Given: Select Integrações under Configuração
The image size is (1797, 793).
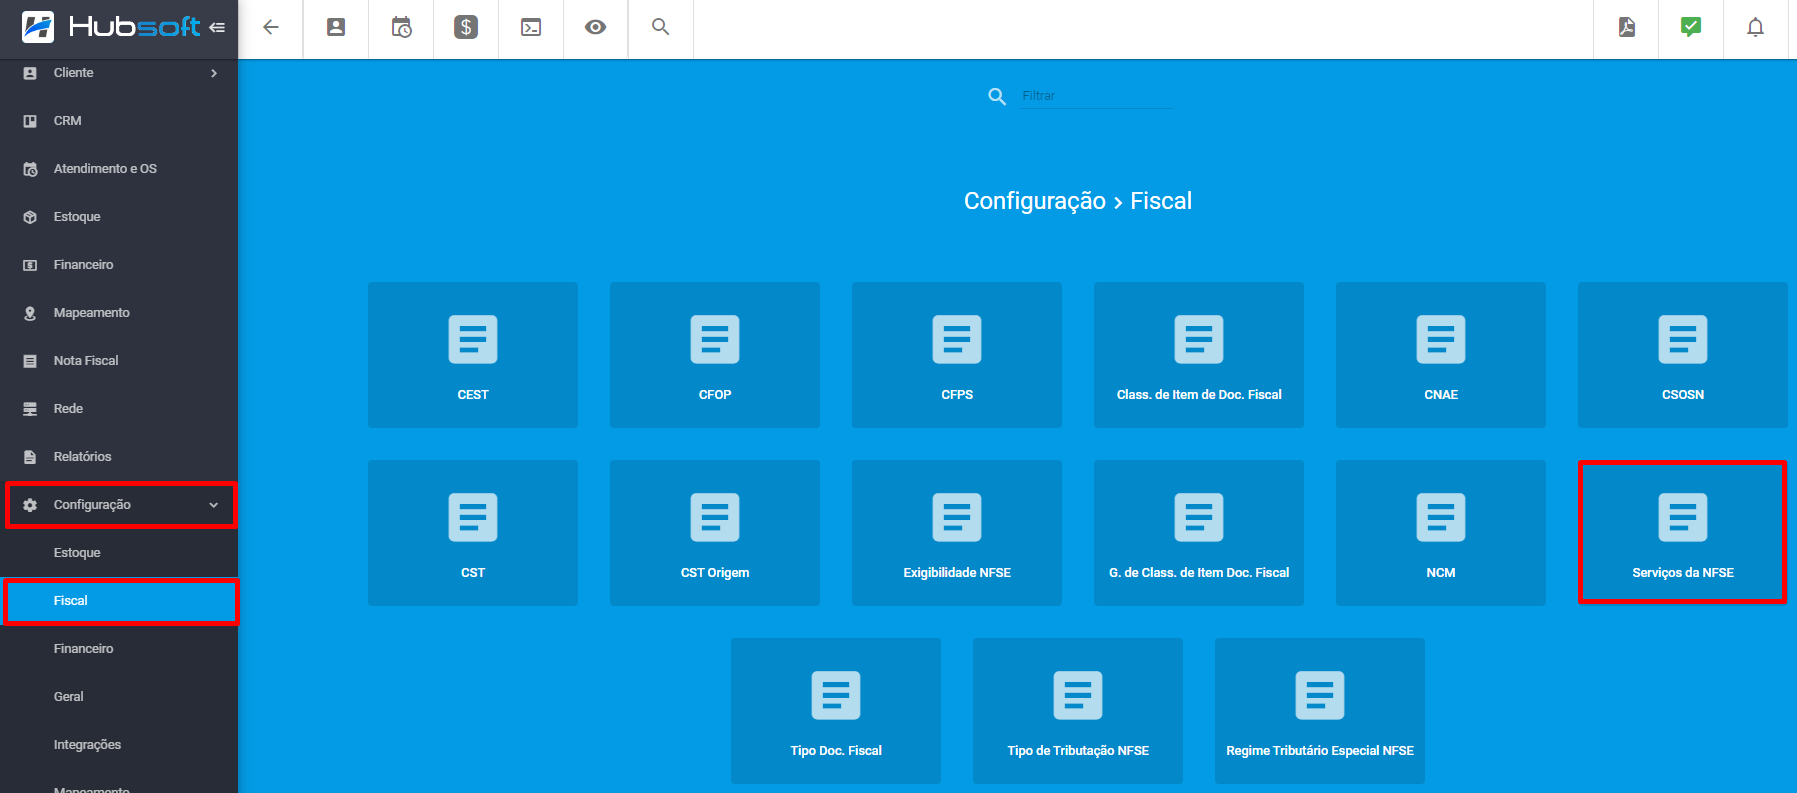Looking at the screenshot, I should (x=119, y=745).
